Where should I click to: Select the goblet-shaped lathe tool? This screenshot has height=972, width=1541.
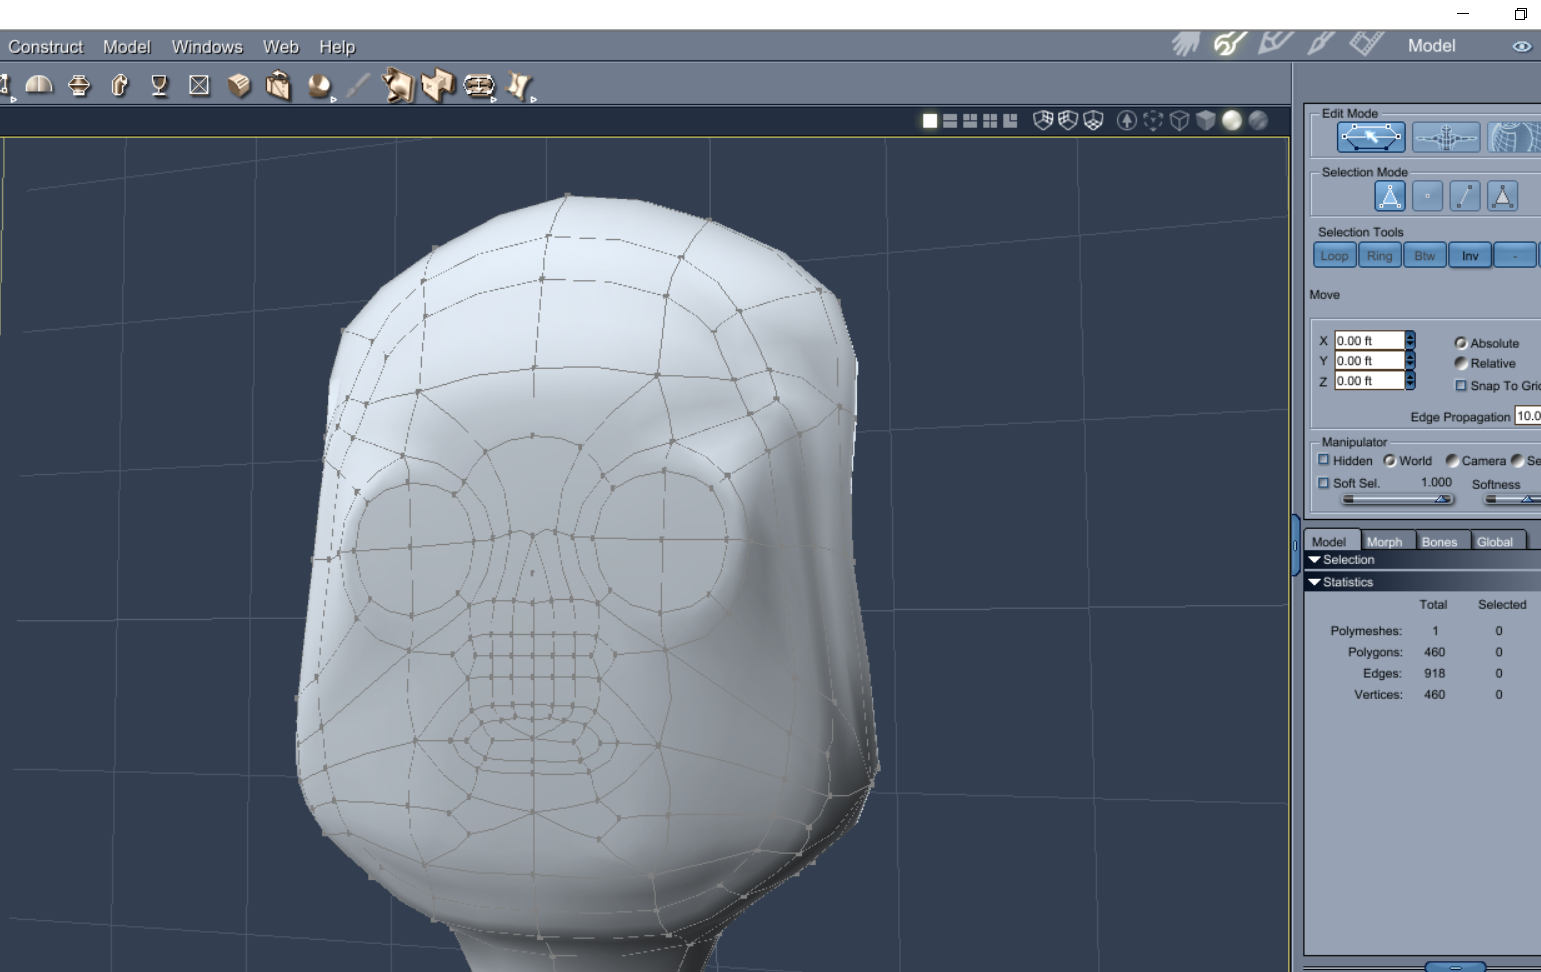tap(159, 86)
